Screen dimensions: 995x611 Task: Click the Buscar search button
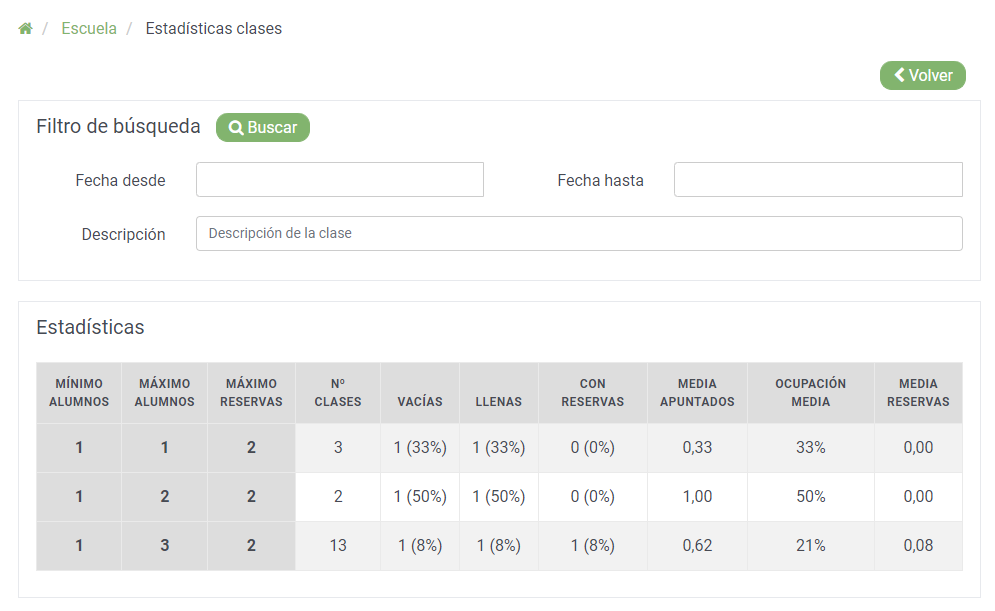click(x=263, y=128)
